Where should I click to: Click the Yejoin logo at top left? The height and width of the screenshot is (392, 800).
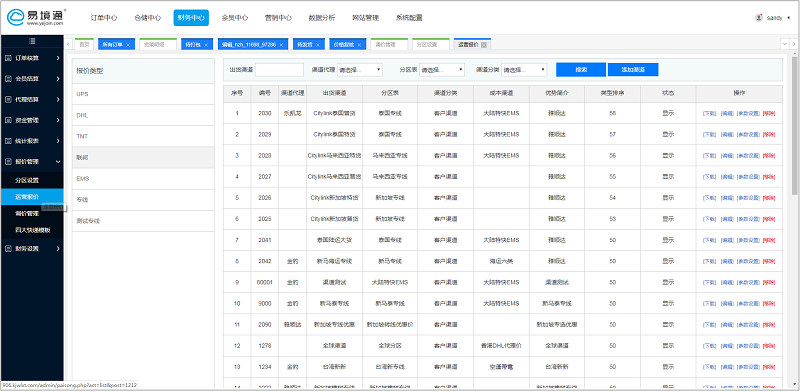[x=36, y=17]
